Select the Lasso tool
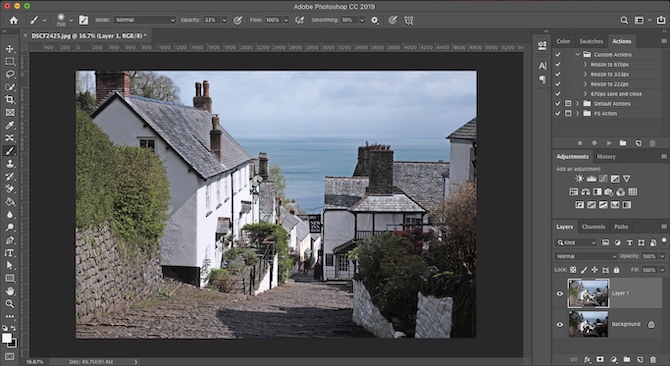Image resolution: width=670 pixels, height=366 pixels. (9, 74)
